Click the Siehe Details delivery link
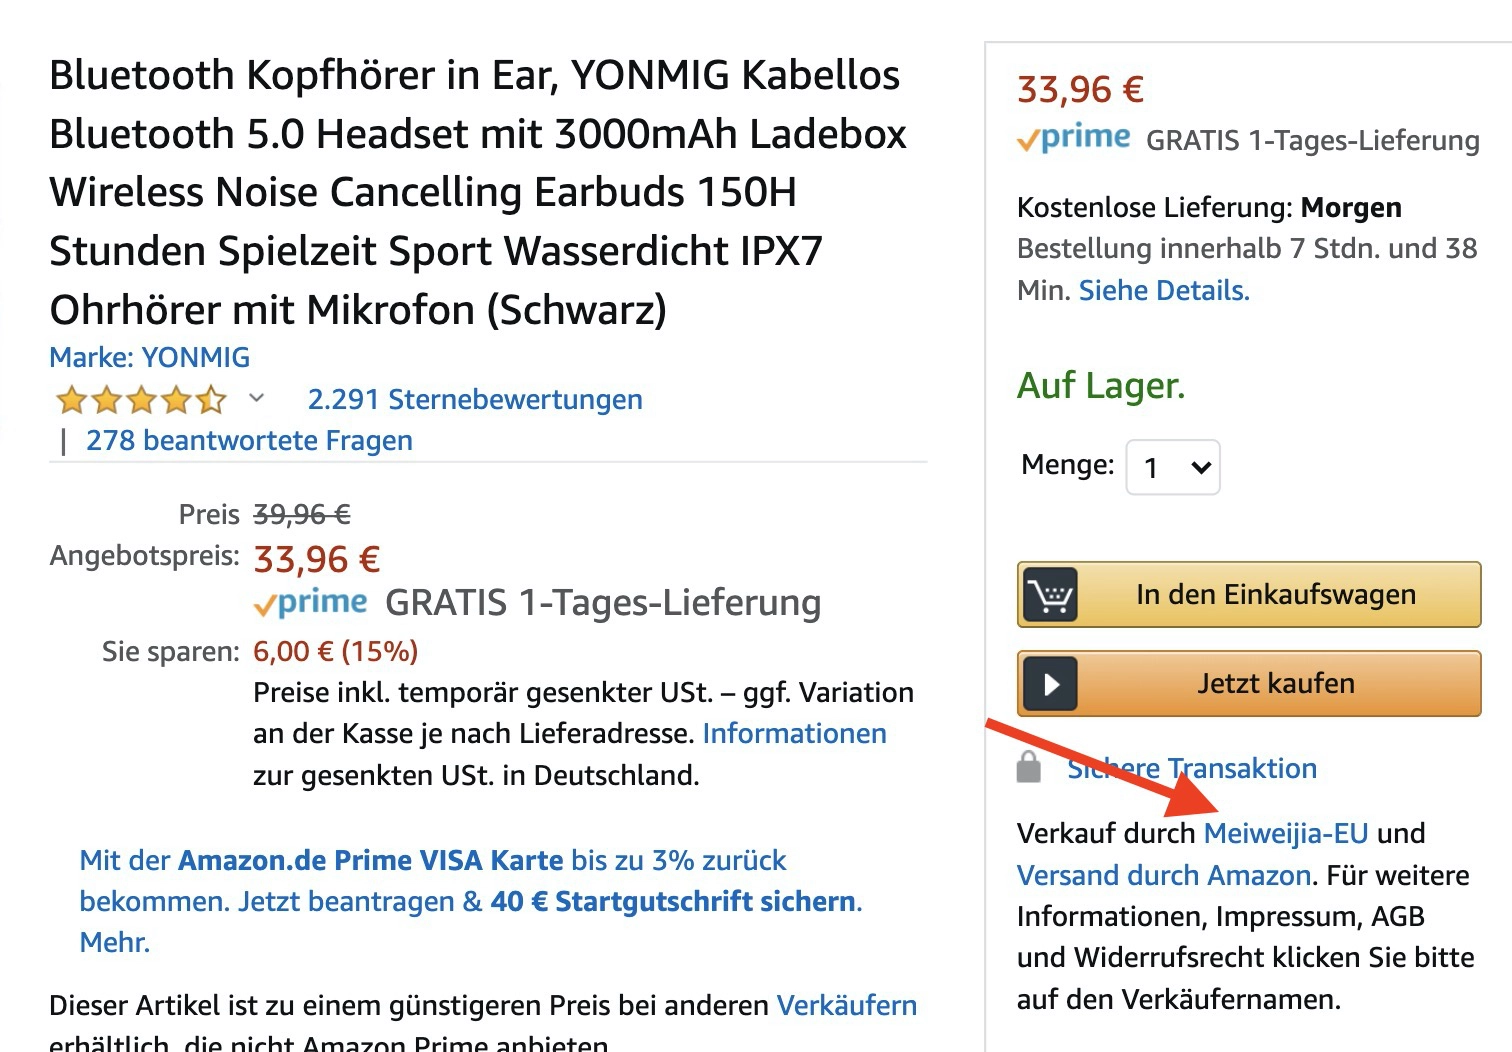Image resolution: width=1512 pixels, height=1052 pixels. pyautogui.click(x=1164, y=290)
